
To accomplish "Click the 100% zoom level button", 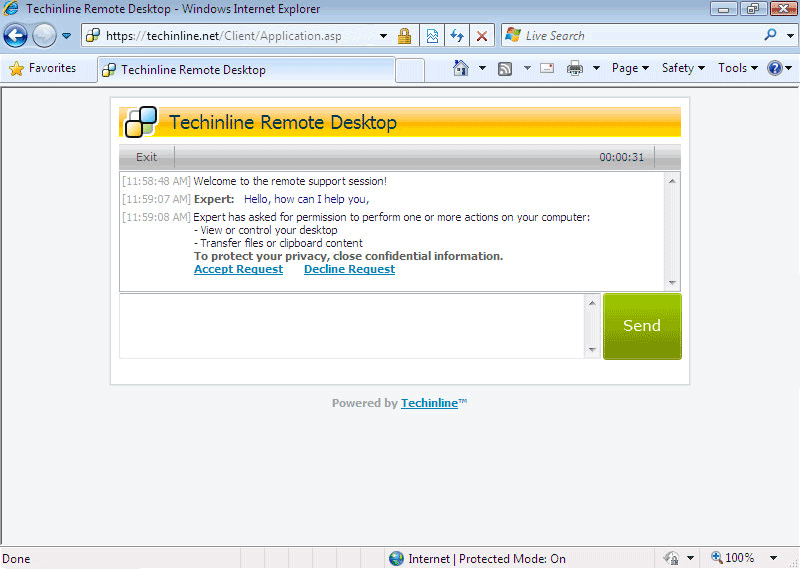I will tap(733, 558).
